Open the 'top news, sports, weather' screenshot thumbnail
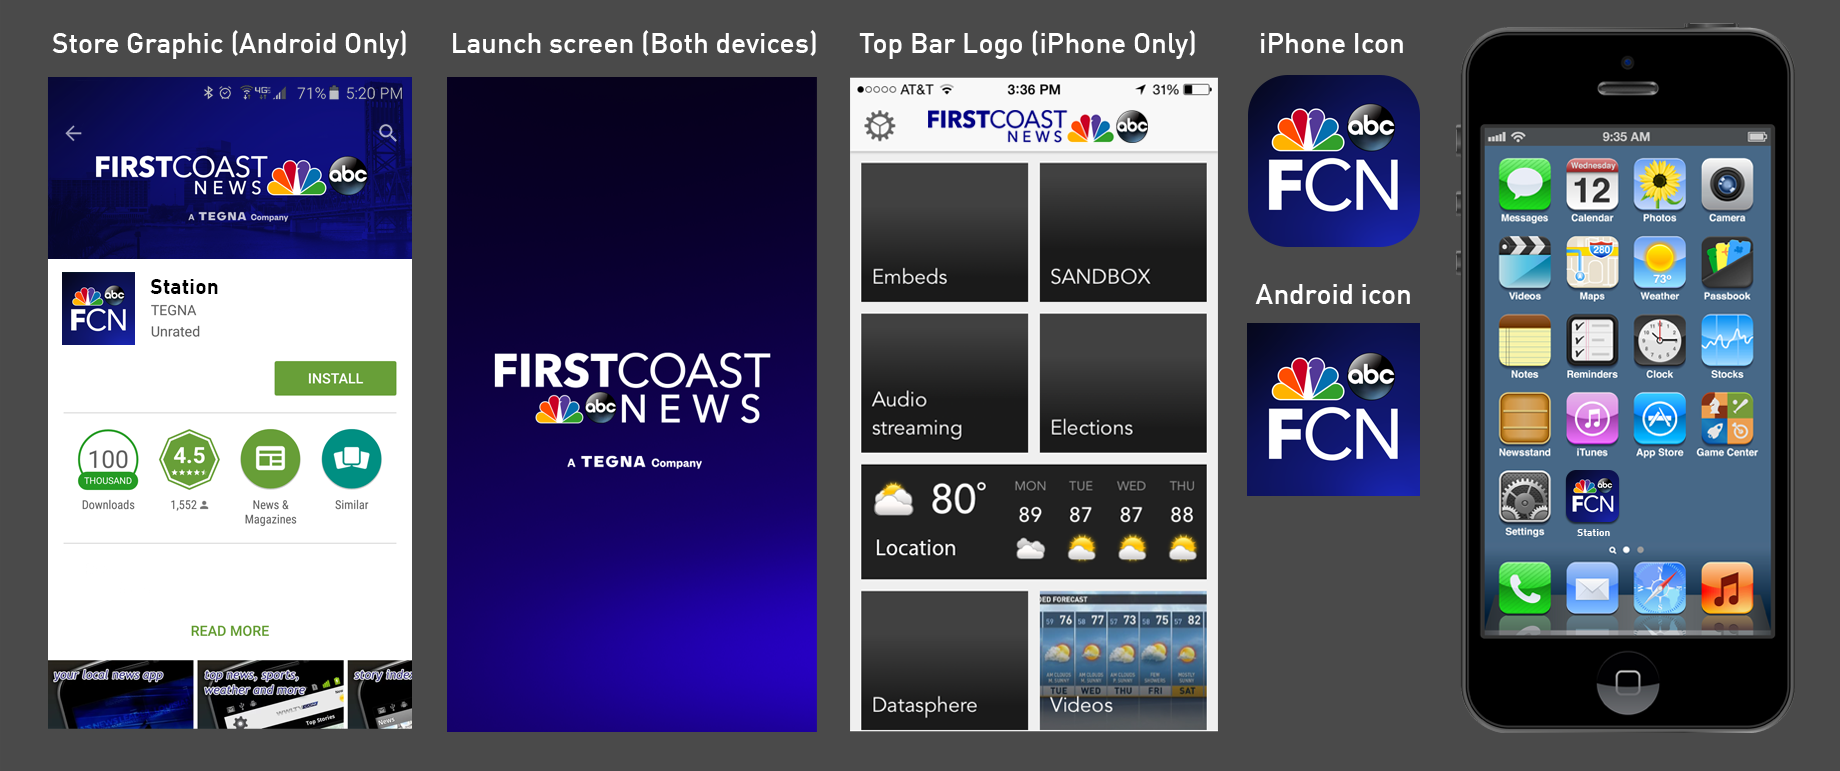The image size is (1840, 771). tap(271, 694)
